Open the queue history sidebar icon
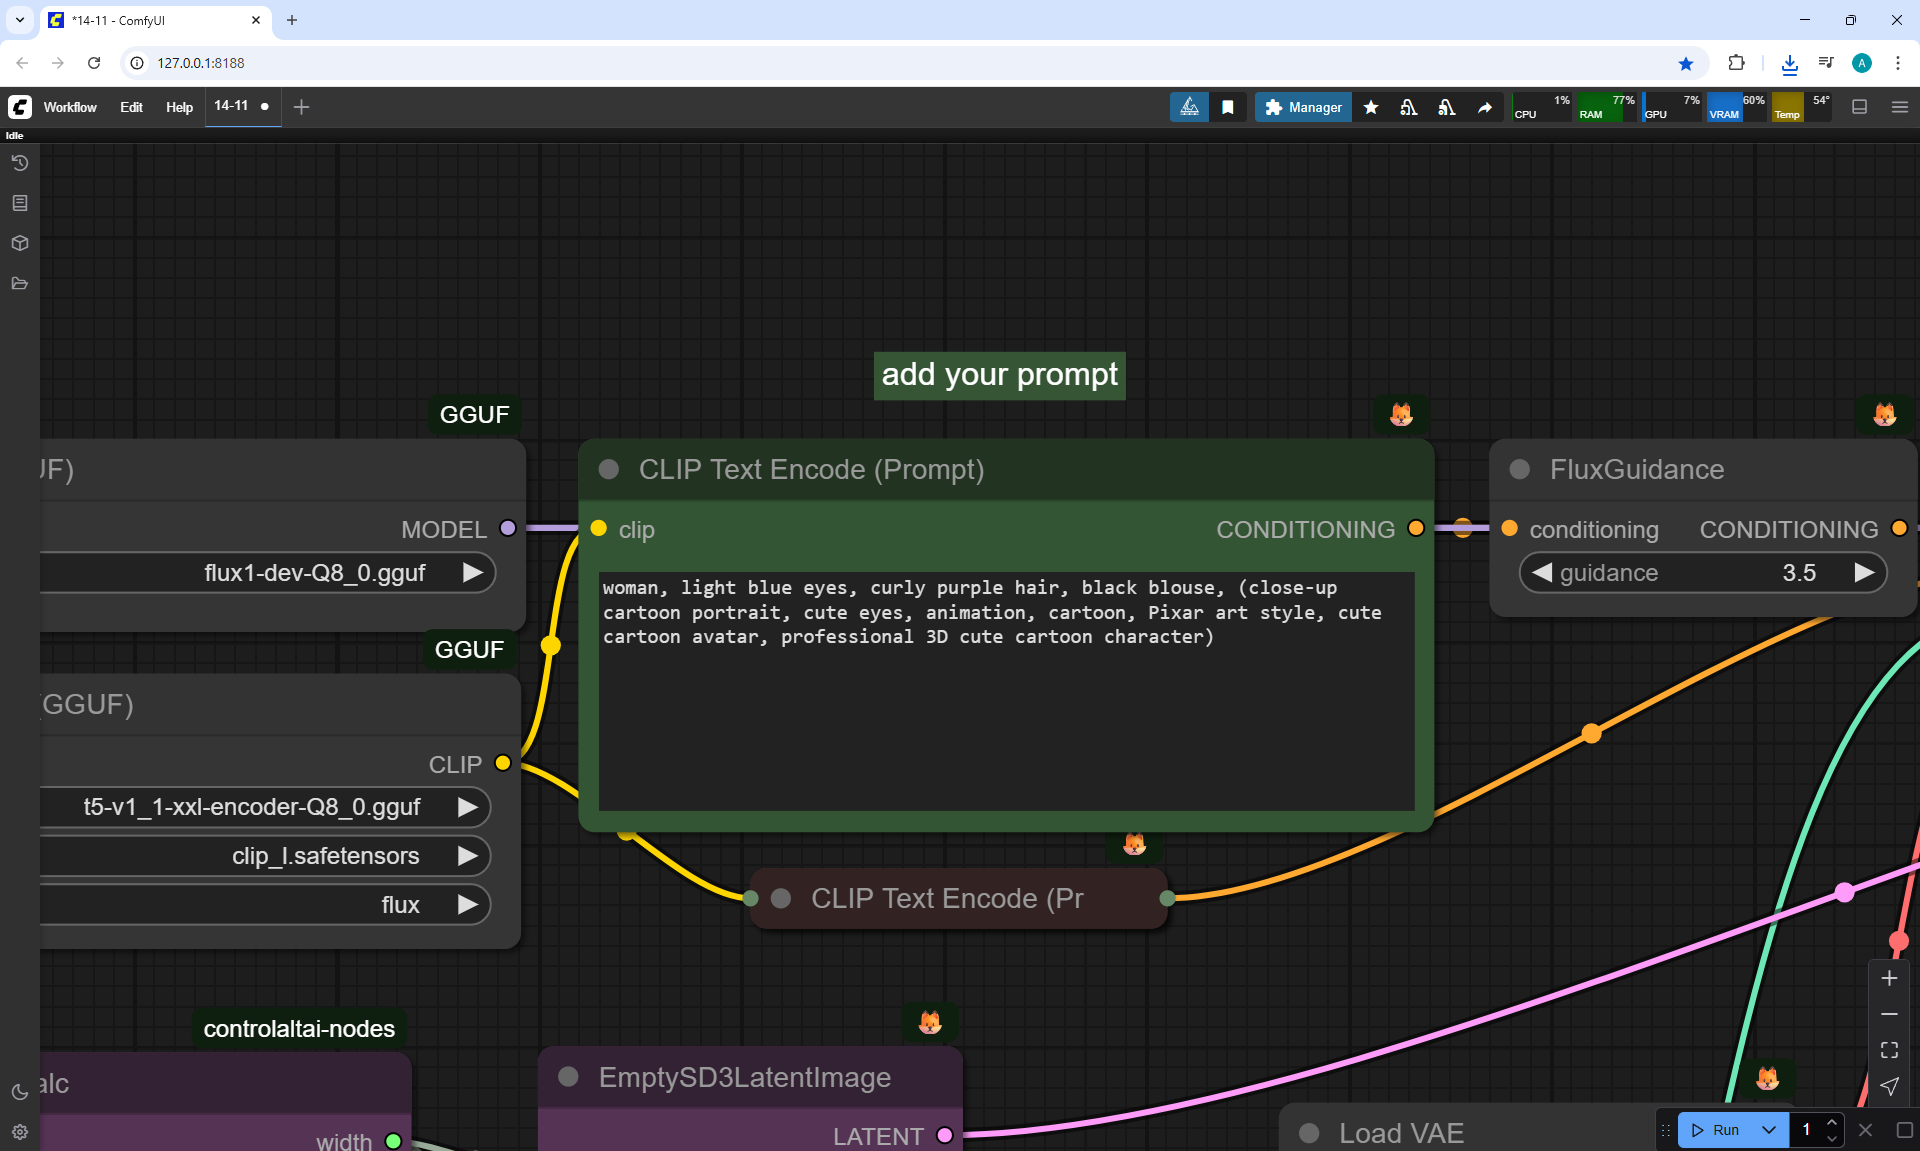Viewport: 1920px width, 1151px height. [x=19, y=163]
